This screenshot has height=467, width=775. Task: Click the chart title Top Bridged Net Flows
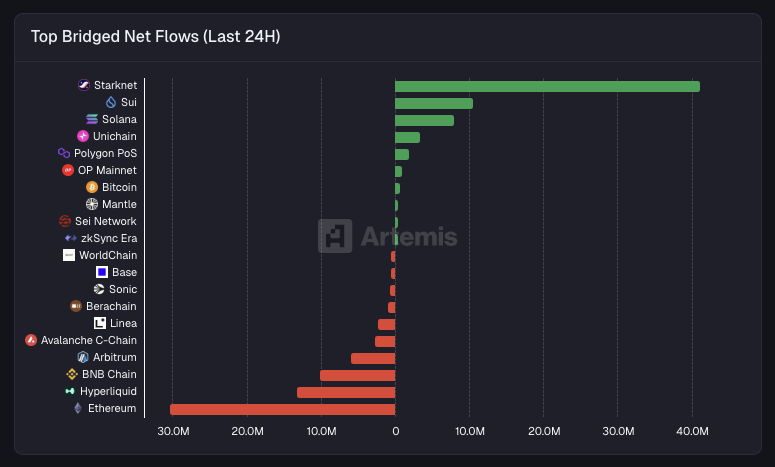pyautogui.click(x=155, y=37)
